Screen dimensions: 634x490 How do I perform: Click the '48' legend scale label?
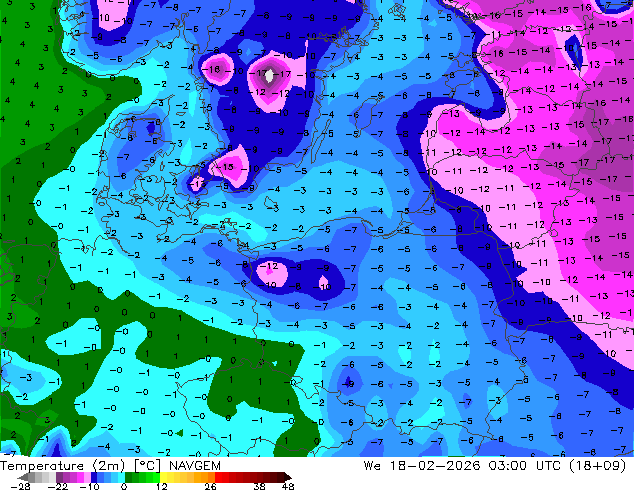[288, 486]
